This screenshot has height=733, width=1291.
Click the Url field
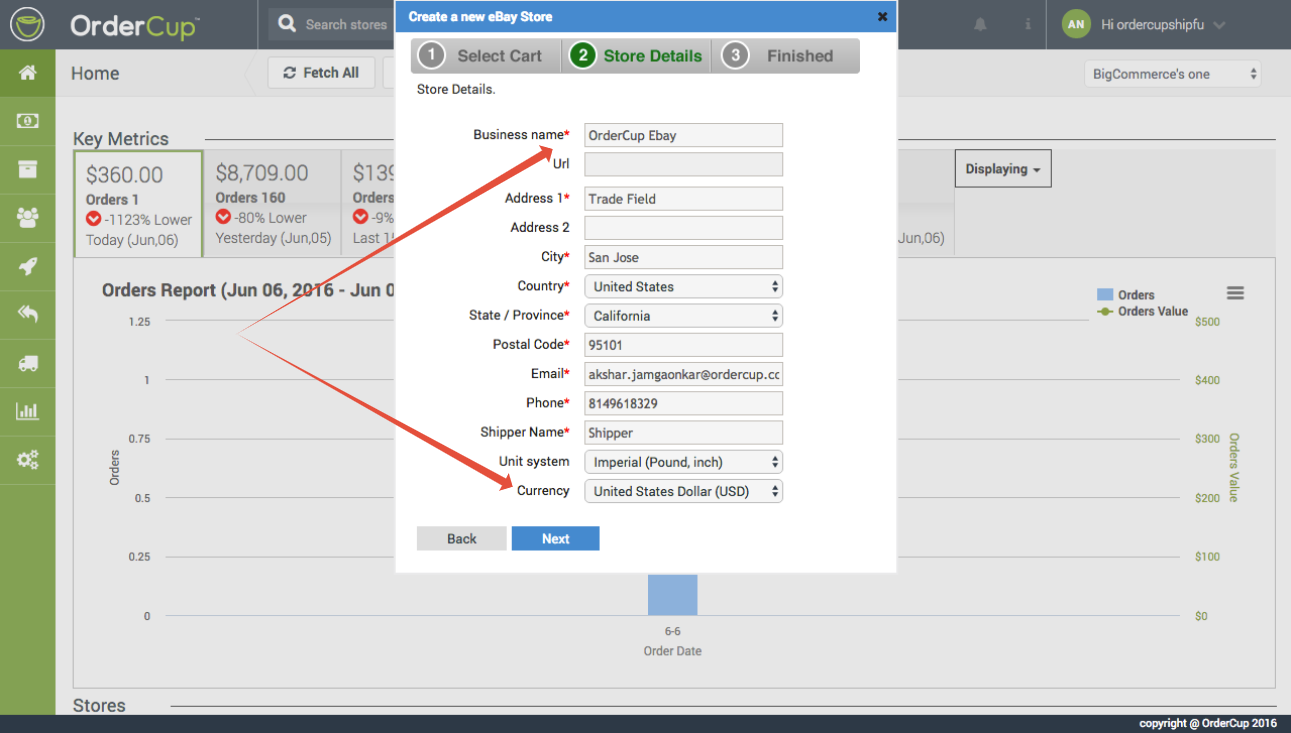683,164
